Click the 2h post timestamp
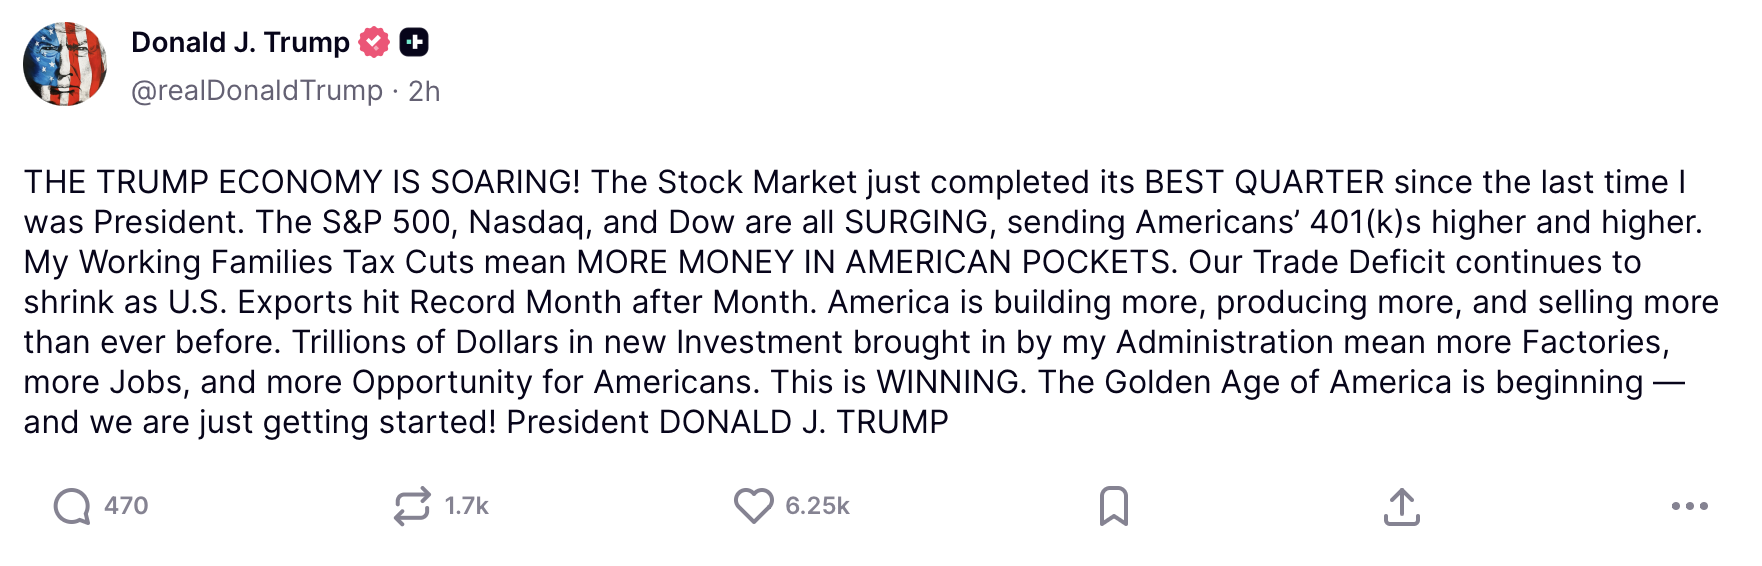The image size is (1762, 566). (x=424, y=91)
